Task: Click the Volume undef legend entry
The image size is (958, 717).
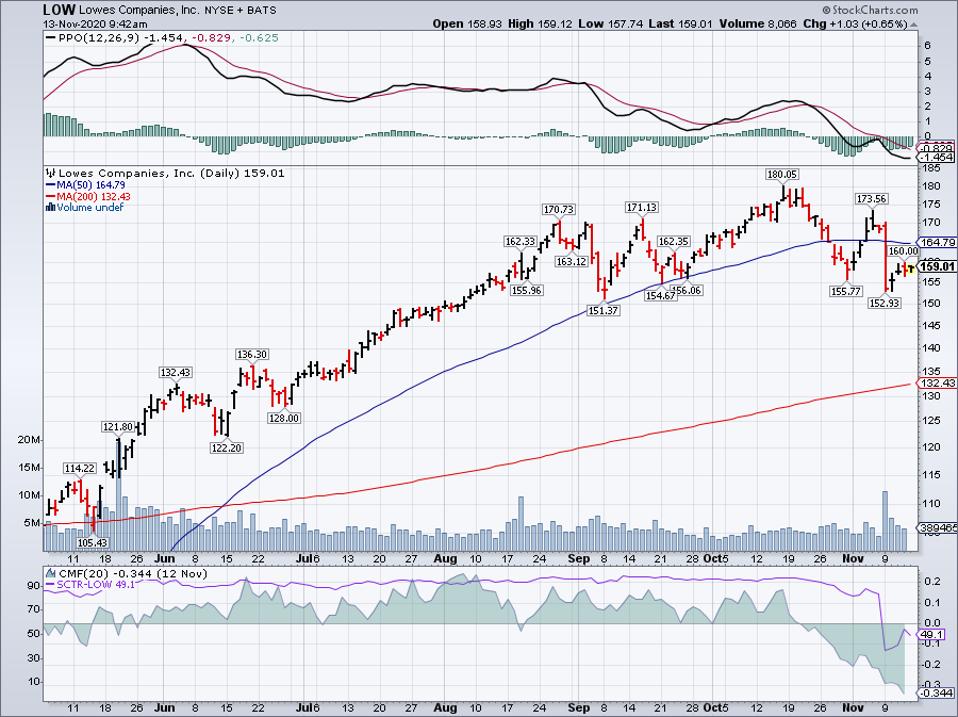Action: point(90,208)
